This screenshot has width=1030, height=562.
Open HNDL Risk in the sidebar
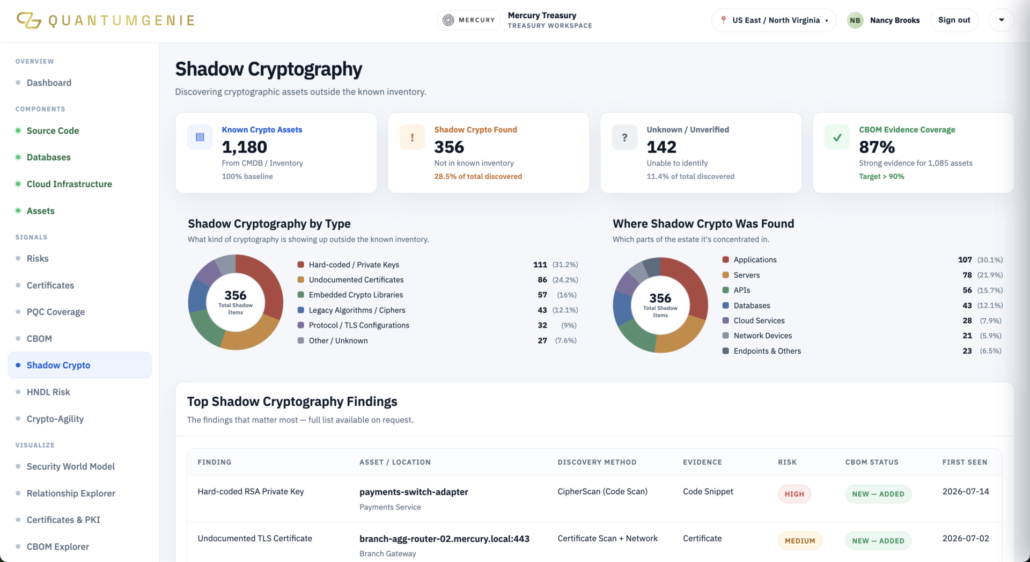tap(48, 392)
